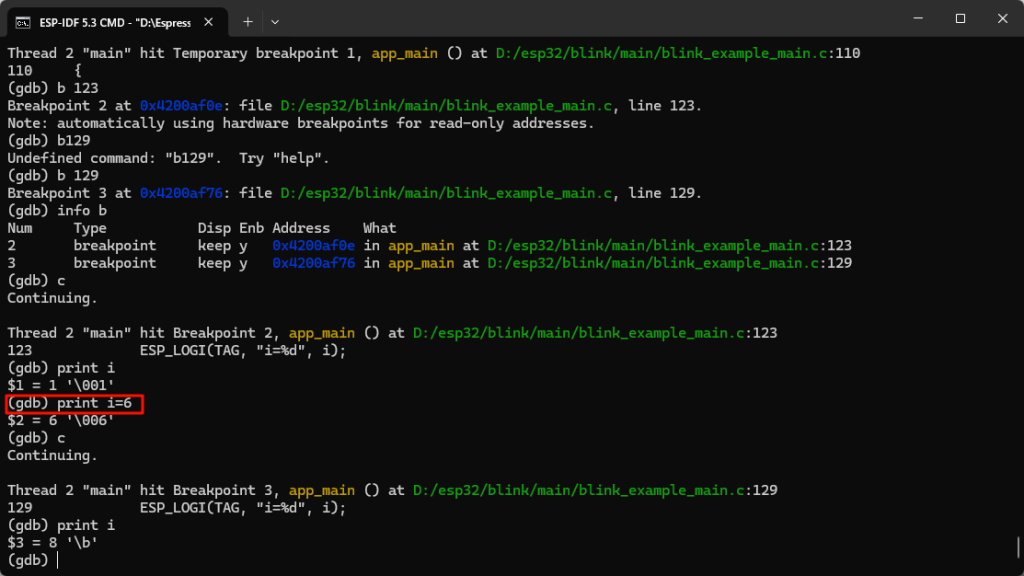Click the first Continuing. message
1024x576 pixels.
pos(50,297)
